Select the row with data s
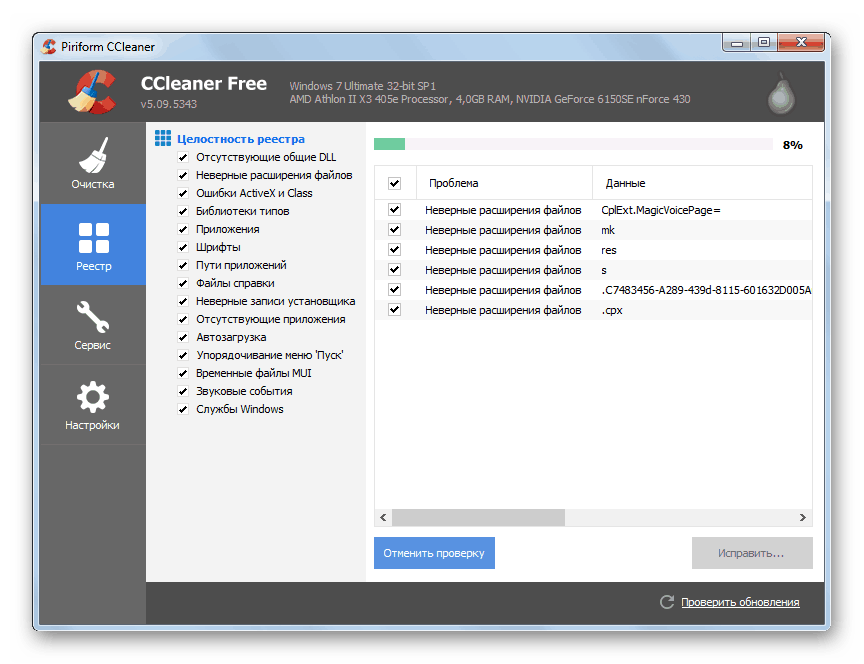The width and height of the screenshot is (864, 664). (593, 270)
